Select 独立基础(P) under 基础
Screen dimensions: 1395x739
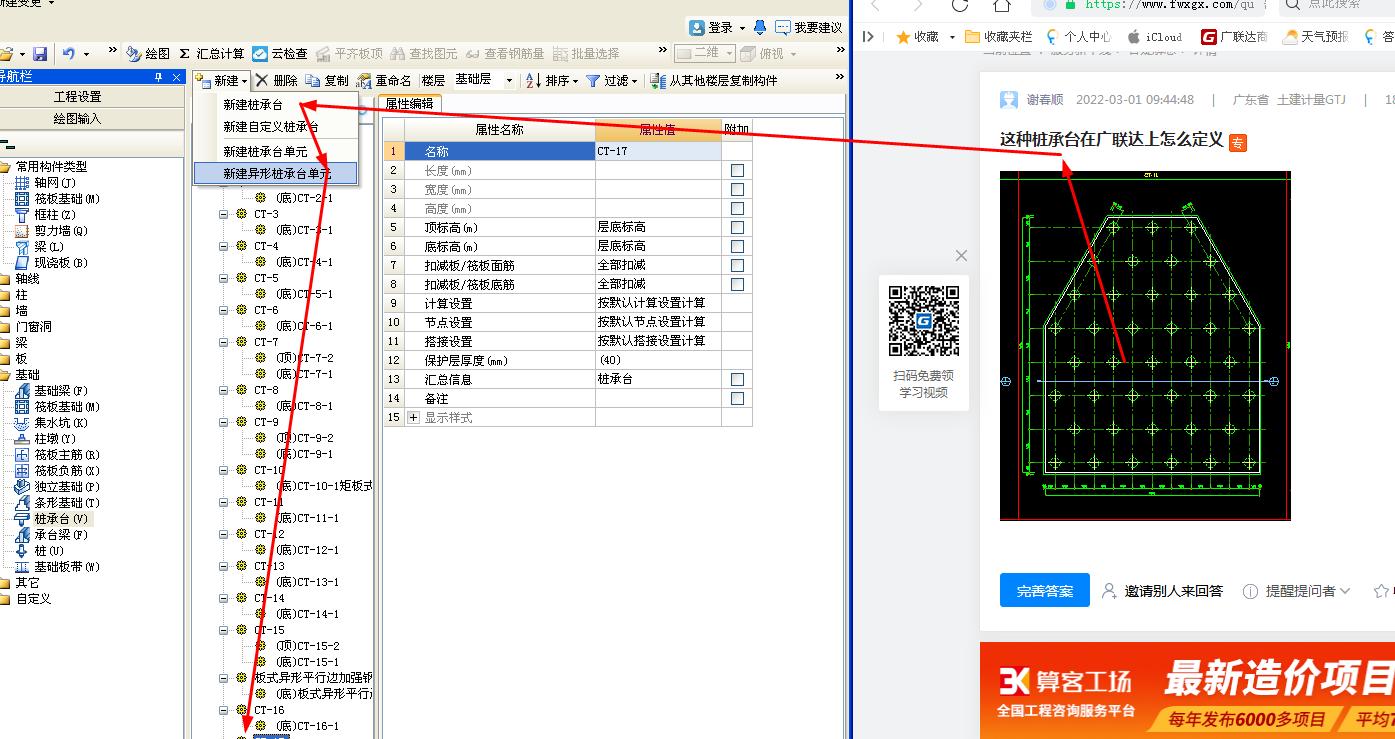pos(58,487)
